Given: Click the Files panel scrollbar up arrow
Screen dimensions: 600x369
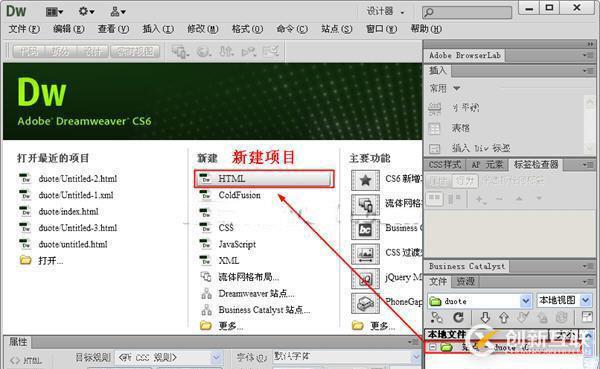Looking at the screenshot, I should [x=589, y=335].
